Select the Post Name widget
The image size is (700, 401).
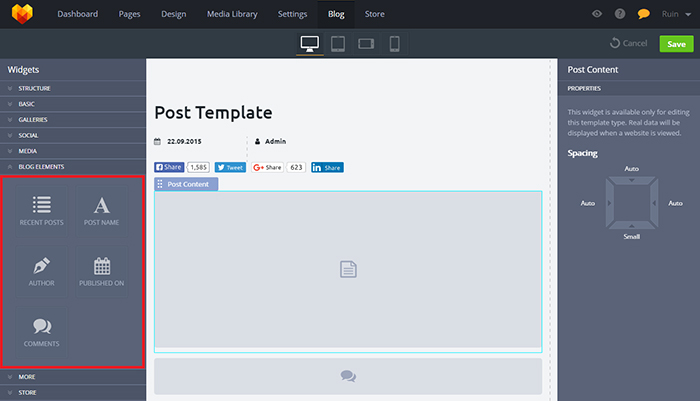[x=101, y=210]
